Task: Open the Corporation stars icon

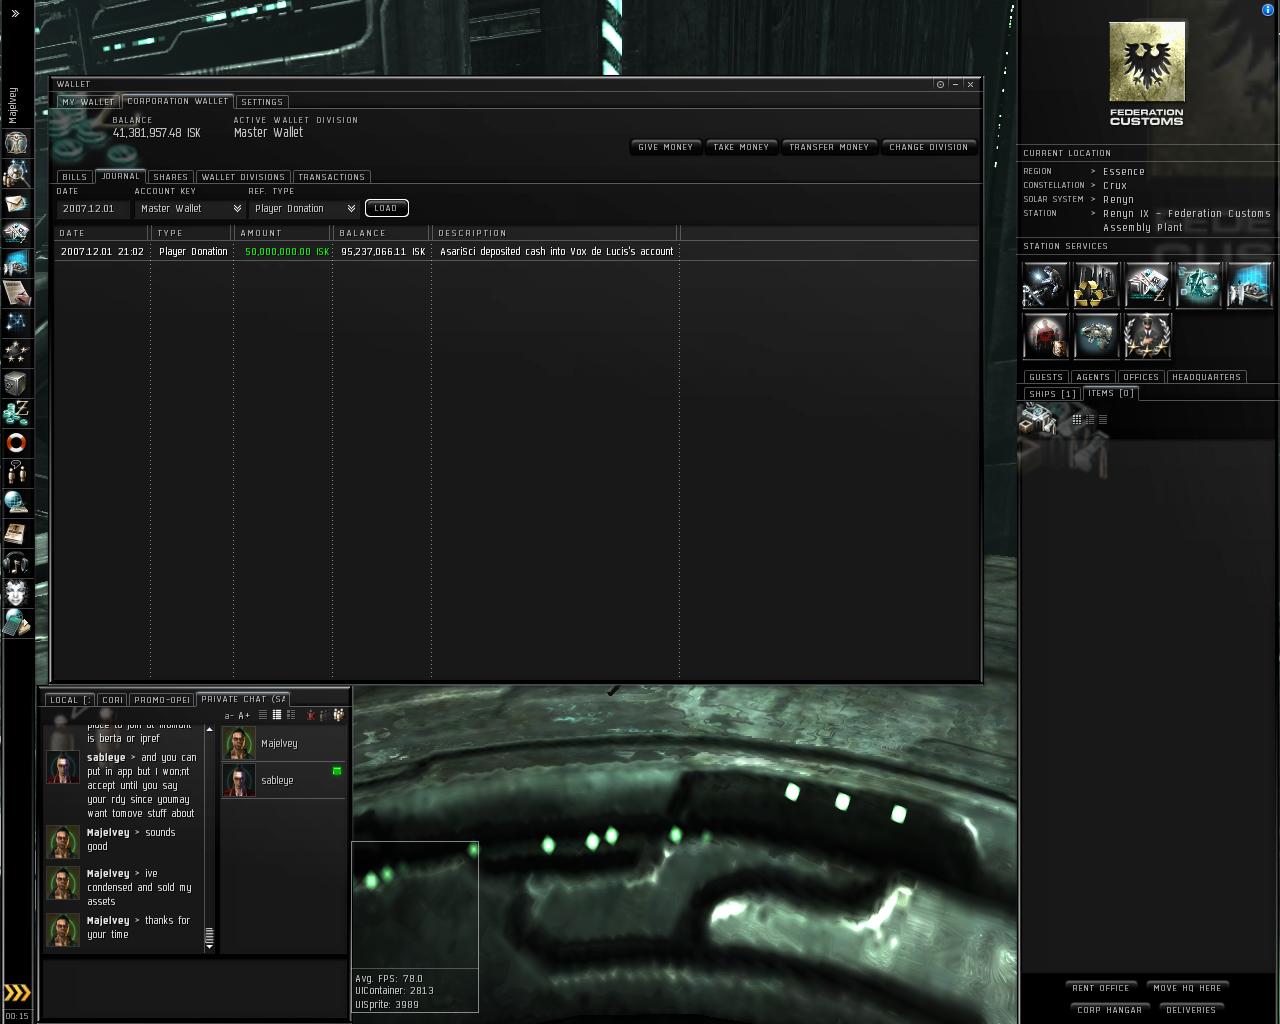Action: point(16,353)
